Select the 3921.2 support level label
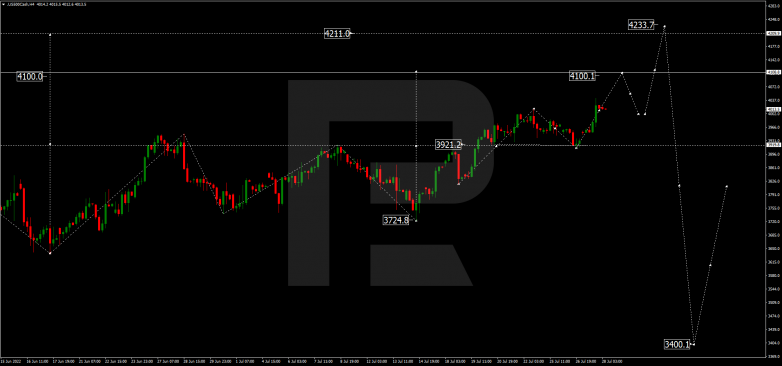The height and width of the screenshot is (366, 782). [448, 145]
